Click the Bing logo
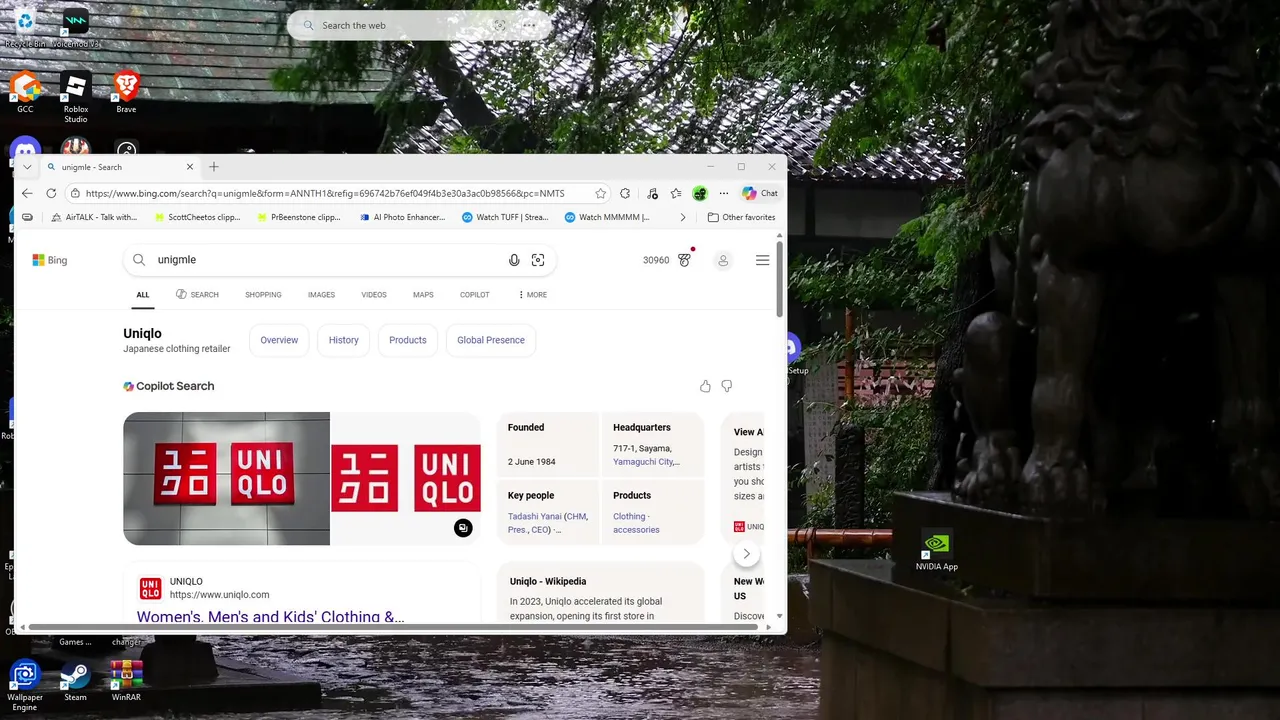1280x720 pixels. 50,260
